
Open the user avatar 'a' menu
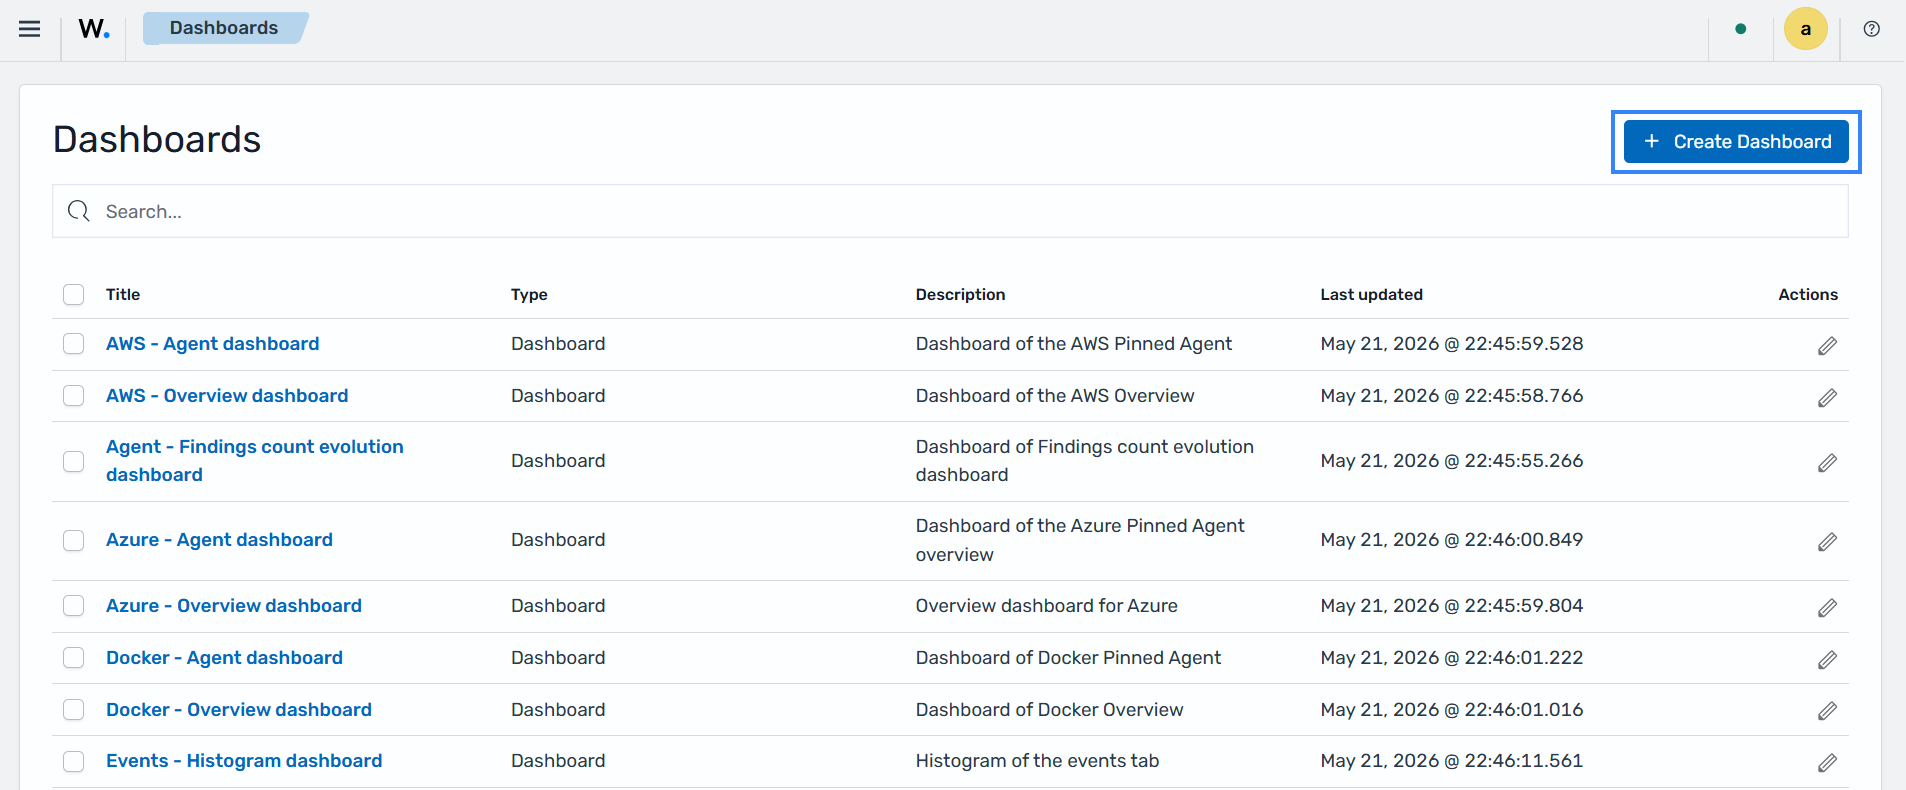point(1806,29)
